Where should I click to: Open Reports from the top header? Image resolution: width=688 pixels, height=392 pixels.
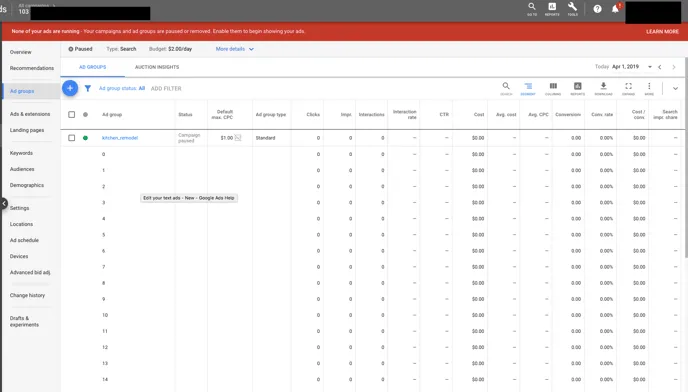[x=552, y=8]
